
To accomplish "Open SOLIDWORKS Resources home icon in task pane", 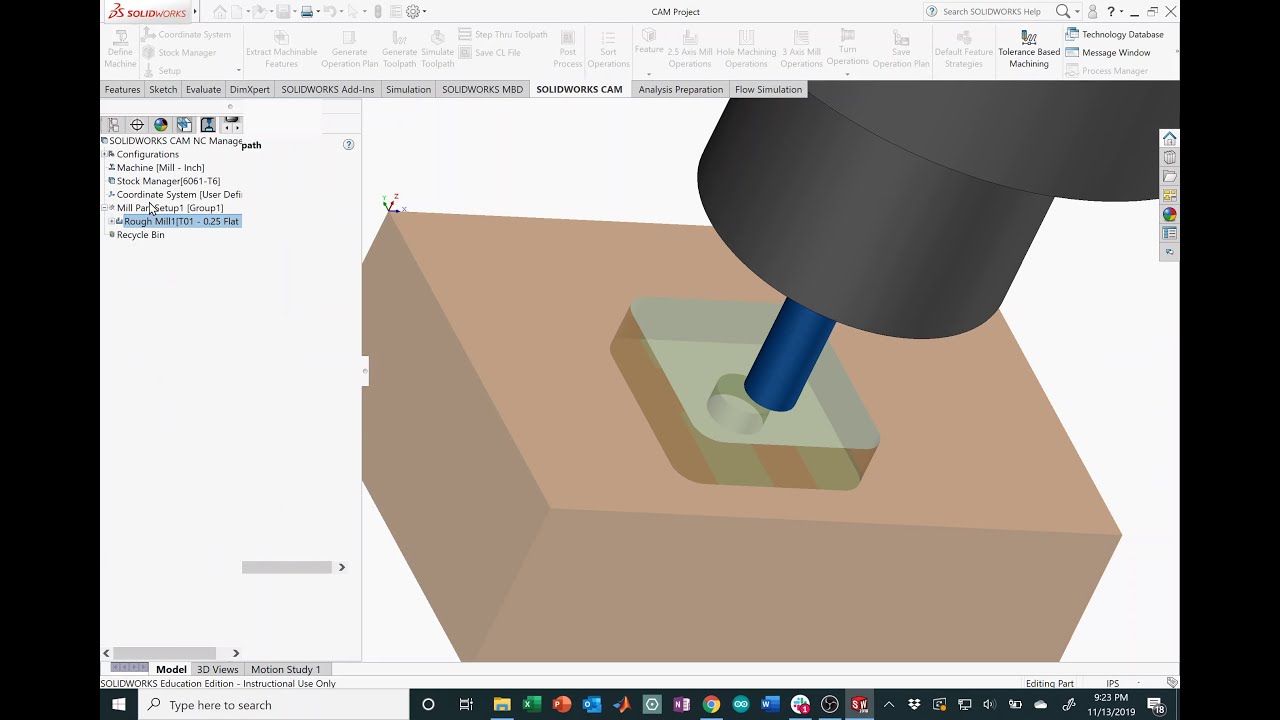I will pos(1169,138).
